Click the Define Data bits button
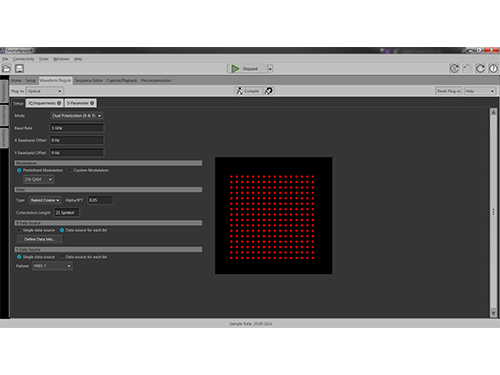The width and height of the screenshot is (500, 375). tap(39, 239)
